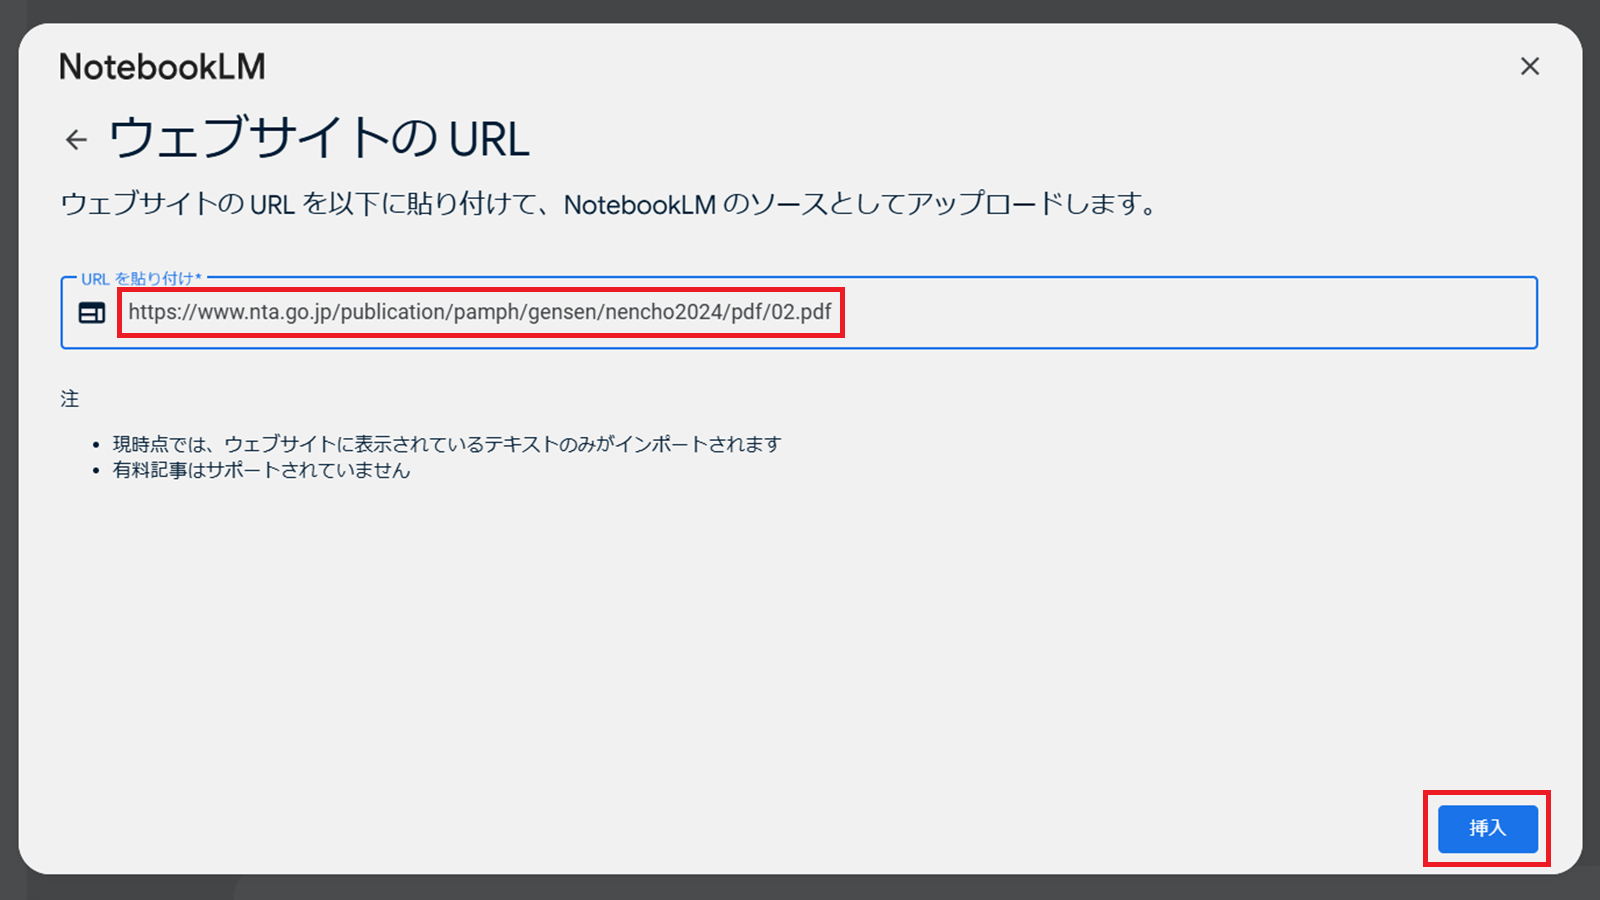Select the description text about uploading sources
This screenshot has height=900, width=1600.
(610, 204)
